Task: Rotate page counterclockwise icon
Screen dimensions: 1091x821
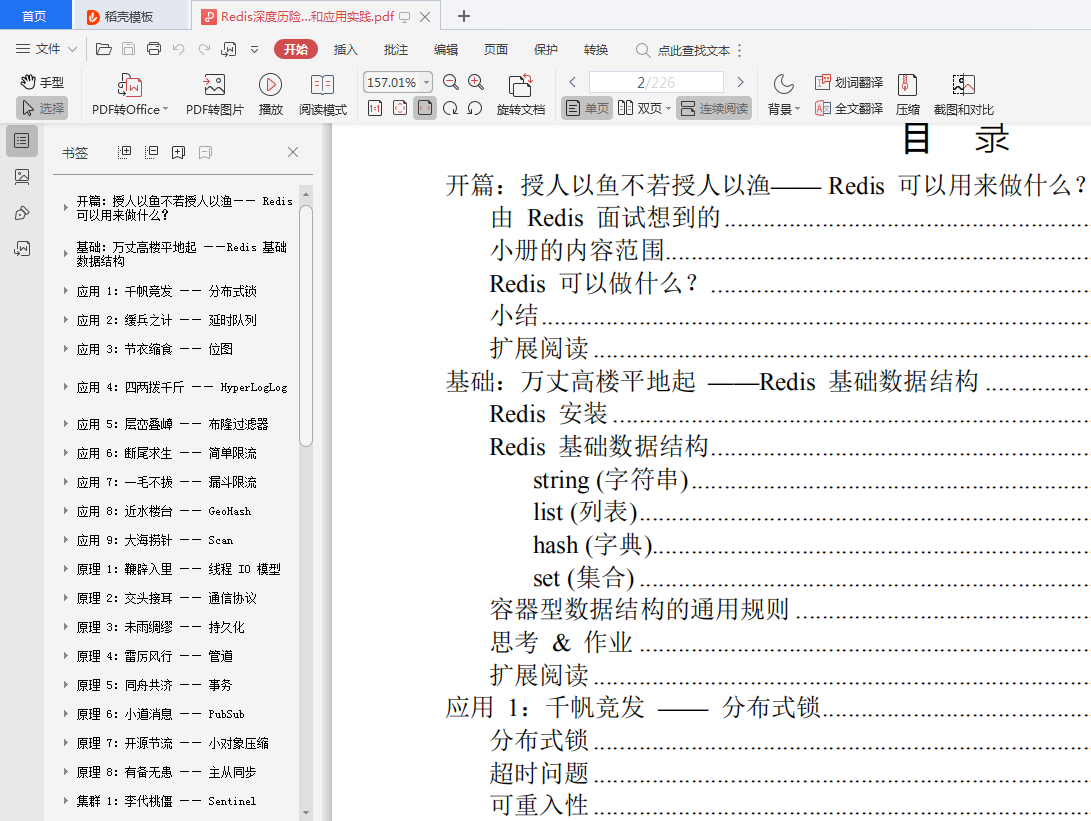Action: pos(475,109)
